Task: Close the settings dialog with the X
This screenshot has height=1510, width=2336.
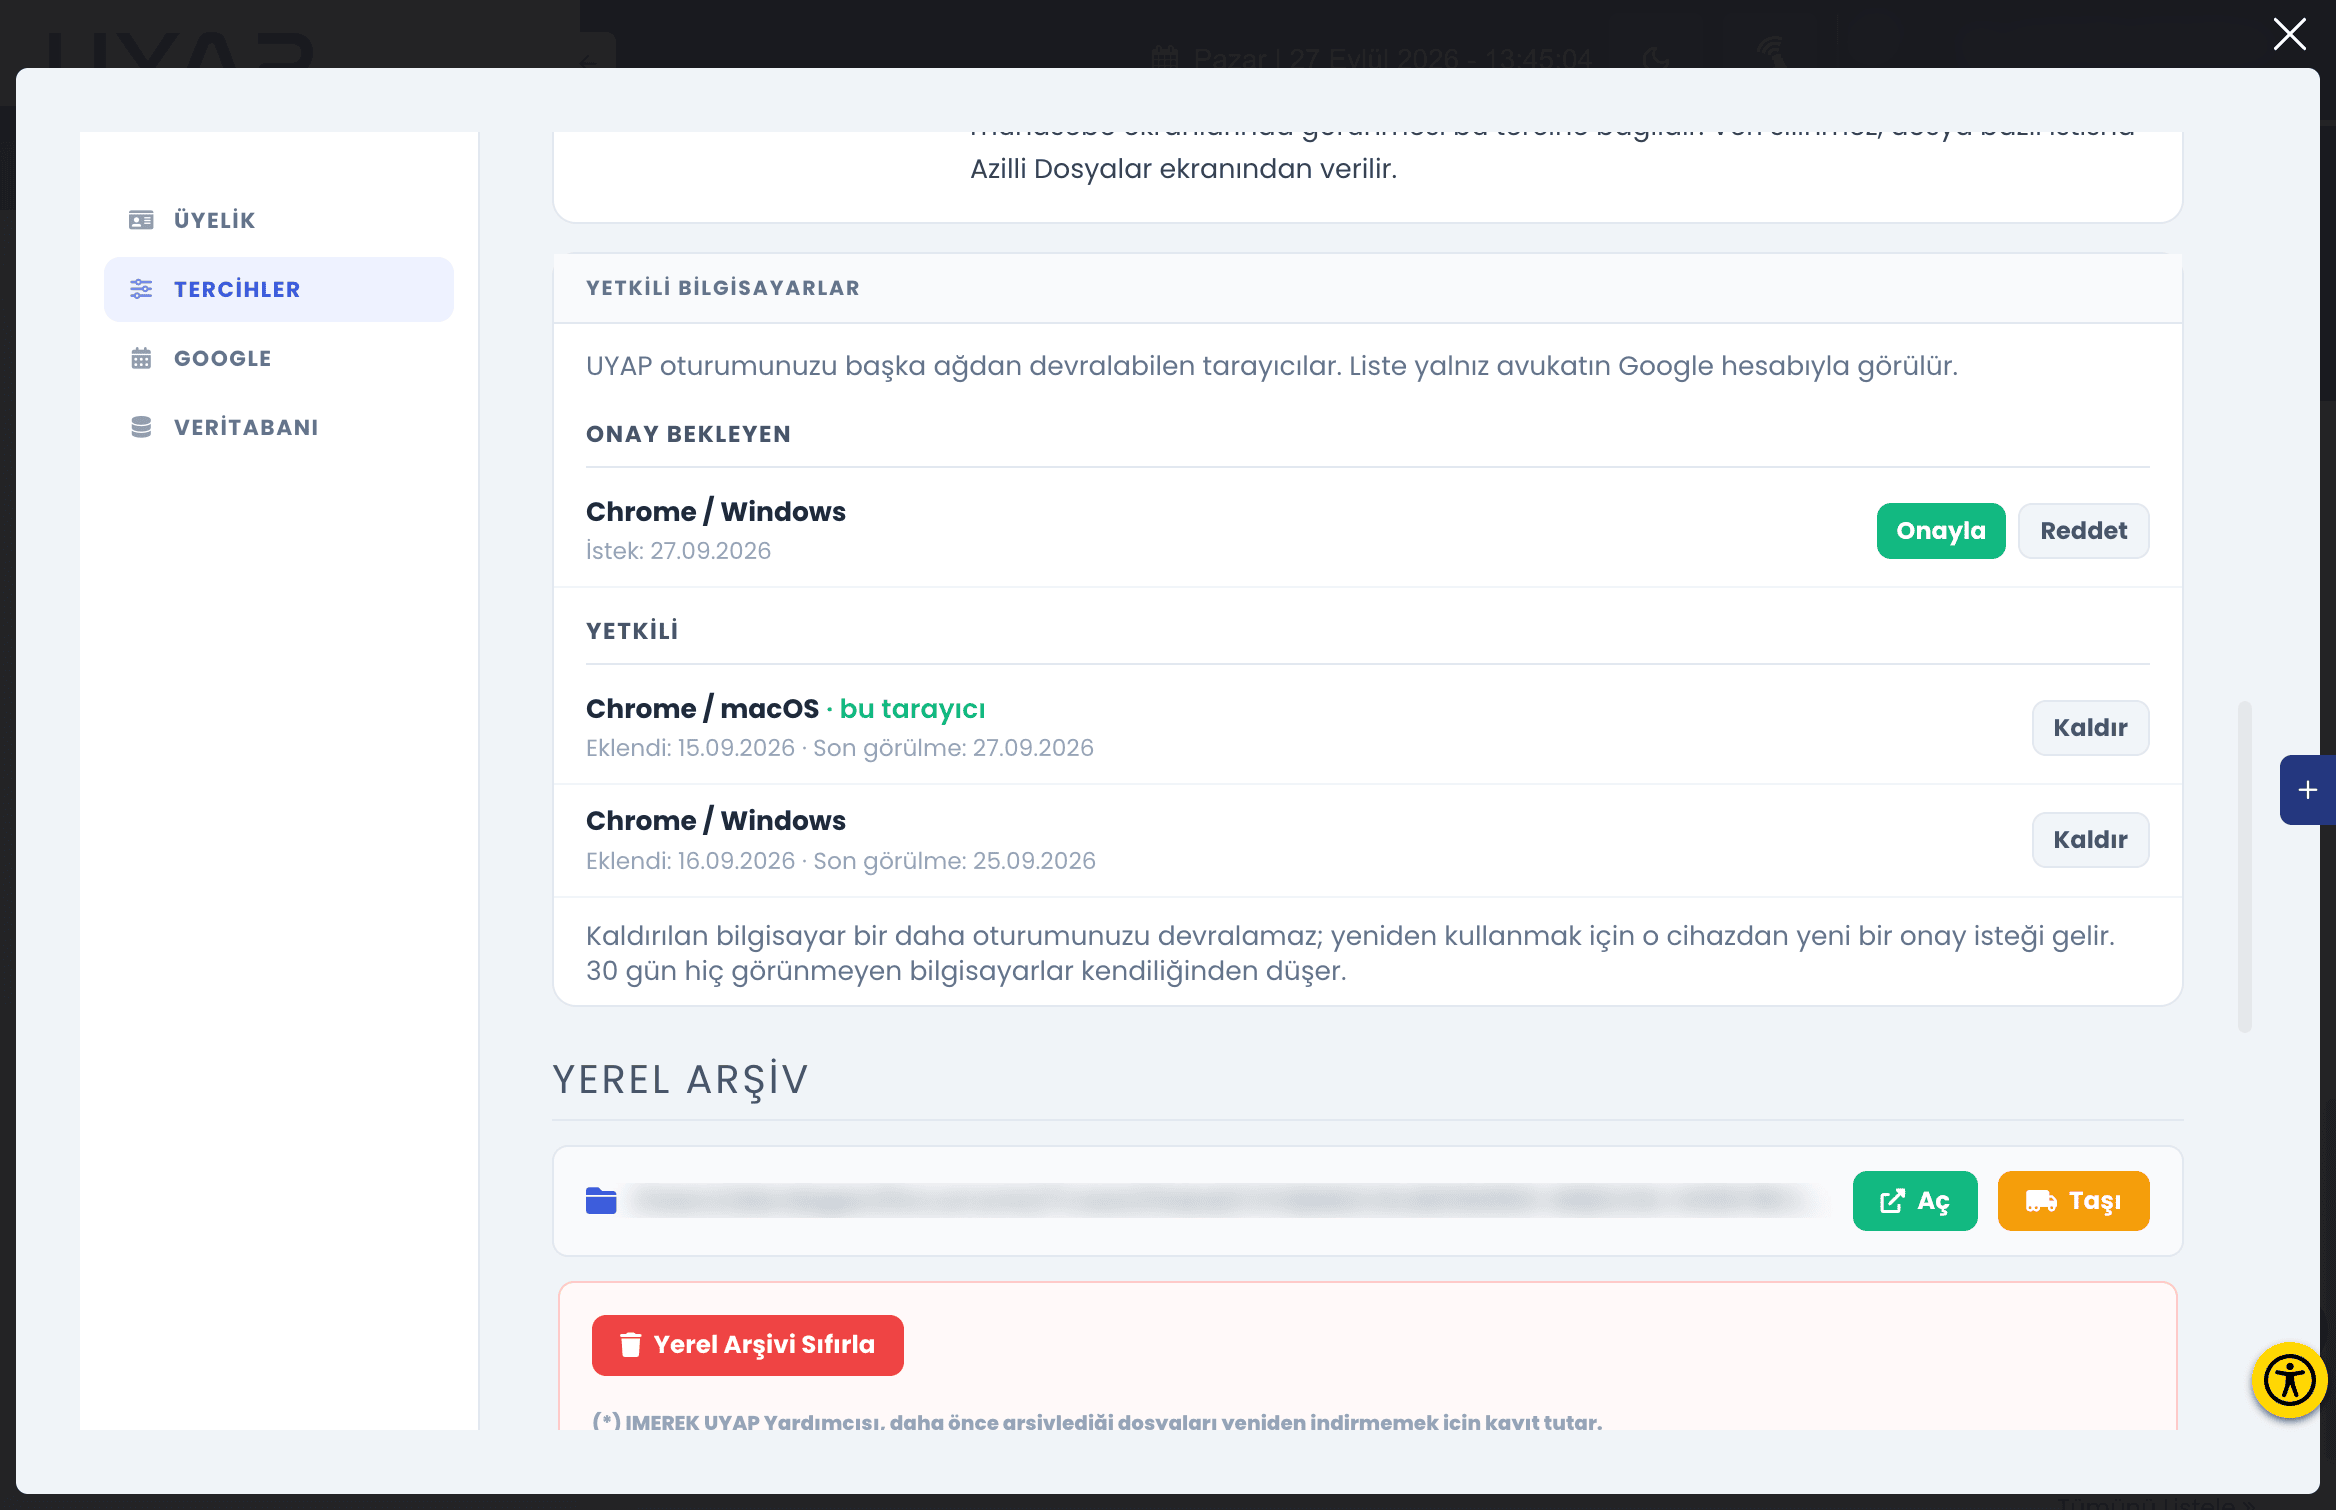Action: (2289, 34)
